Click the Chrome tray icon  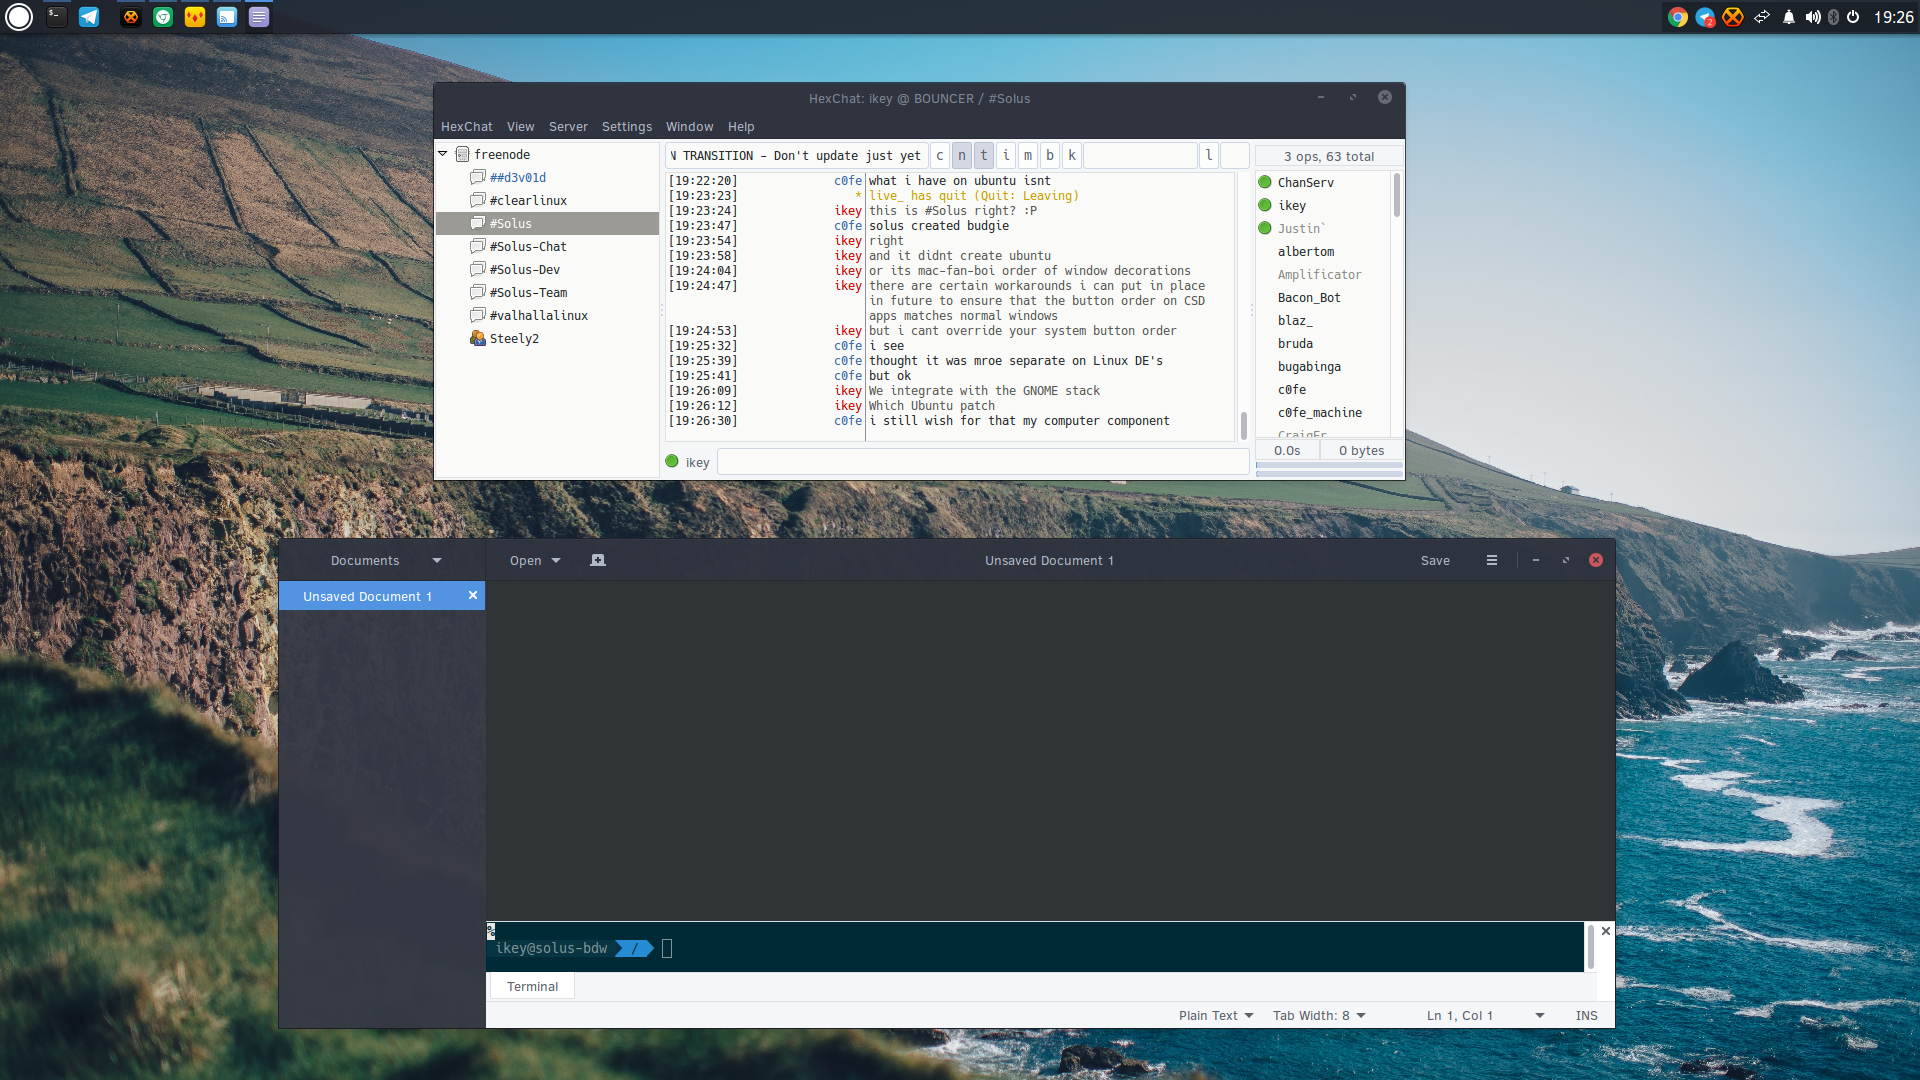[x=1678, y=17]
